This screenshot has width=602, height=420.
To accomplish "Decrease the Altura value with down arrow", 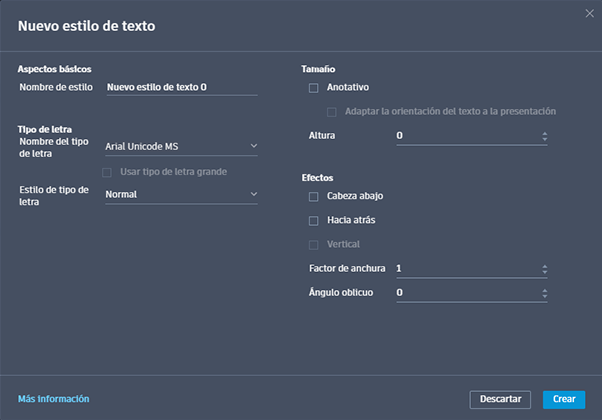I will click(x=544, y=139).
